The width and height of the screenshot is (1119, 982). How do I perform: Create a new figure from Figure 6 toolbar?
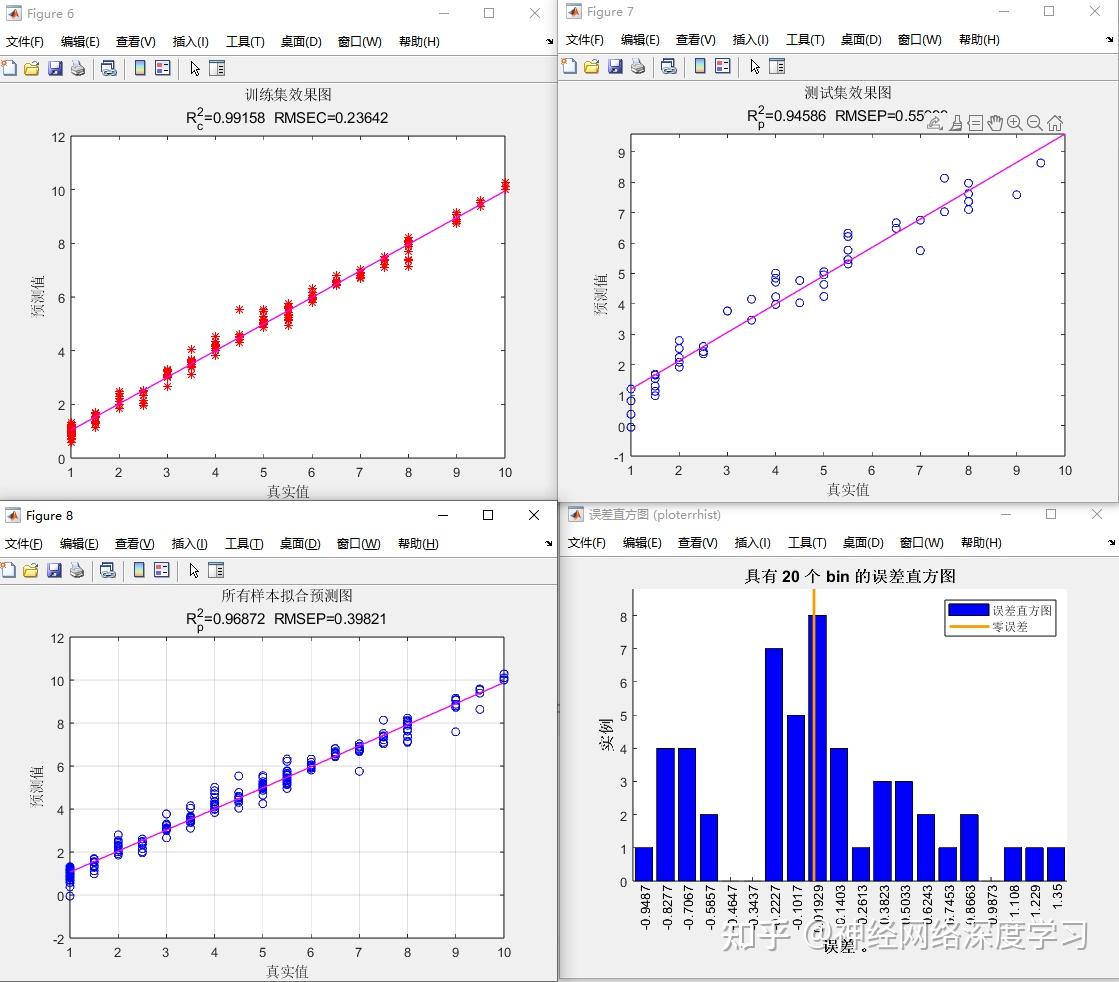tap(10, 68)
